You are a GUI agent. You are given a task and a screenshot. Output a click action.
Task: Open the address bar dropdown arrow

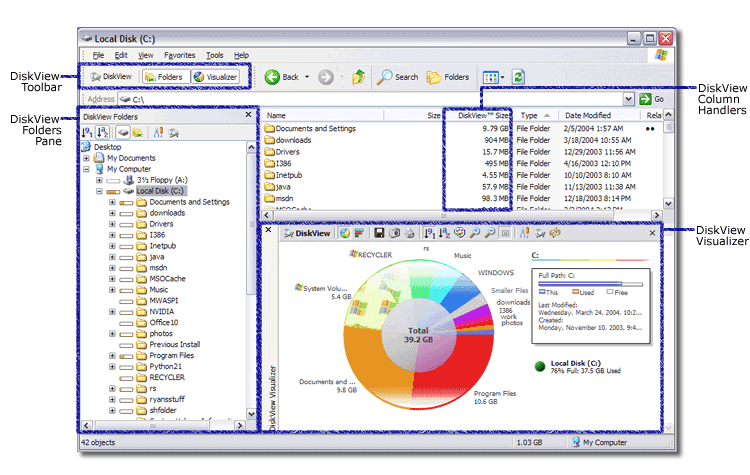(627, 99)
